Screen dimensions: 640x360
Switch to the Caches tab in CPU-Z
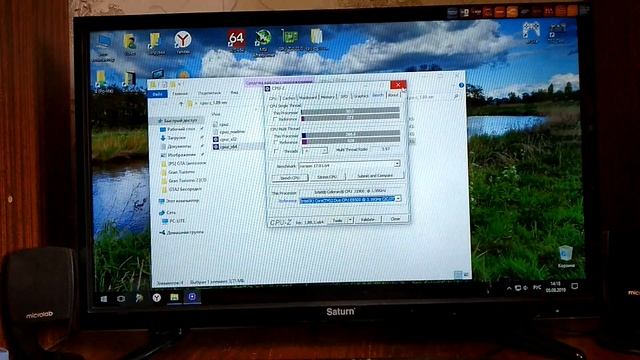click(288, 98)
